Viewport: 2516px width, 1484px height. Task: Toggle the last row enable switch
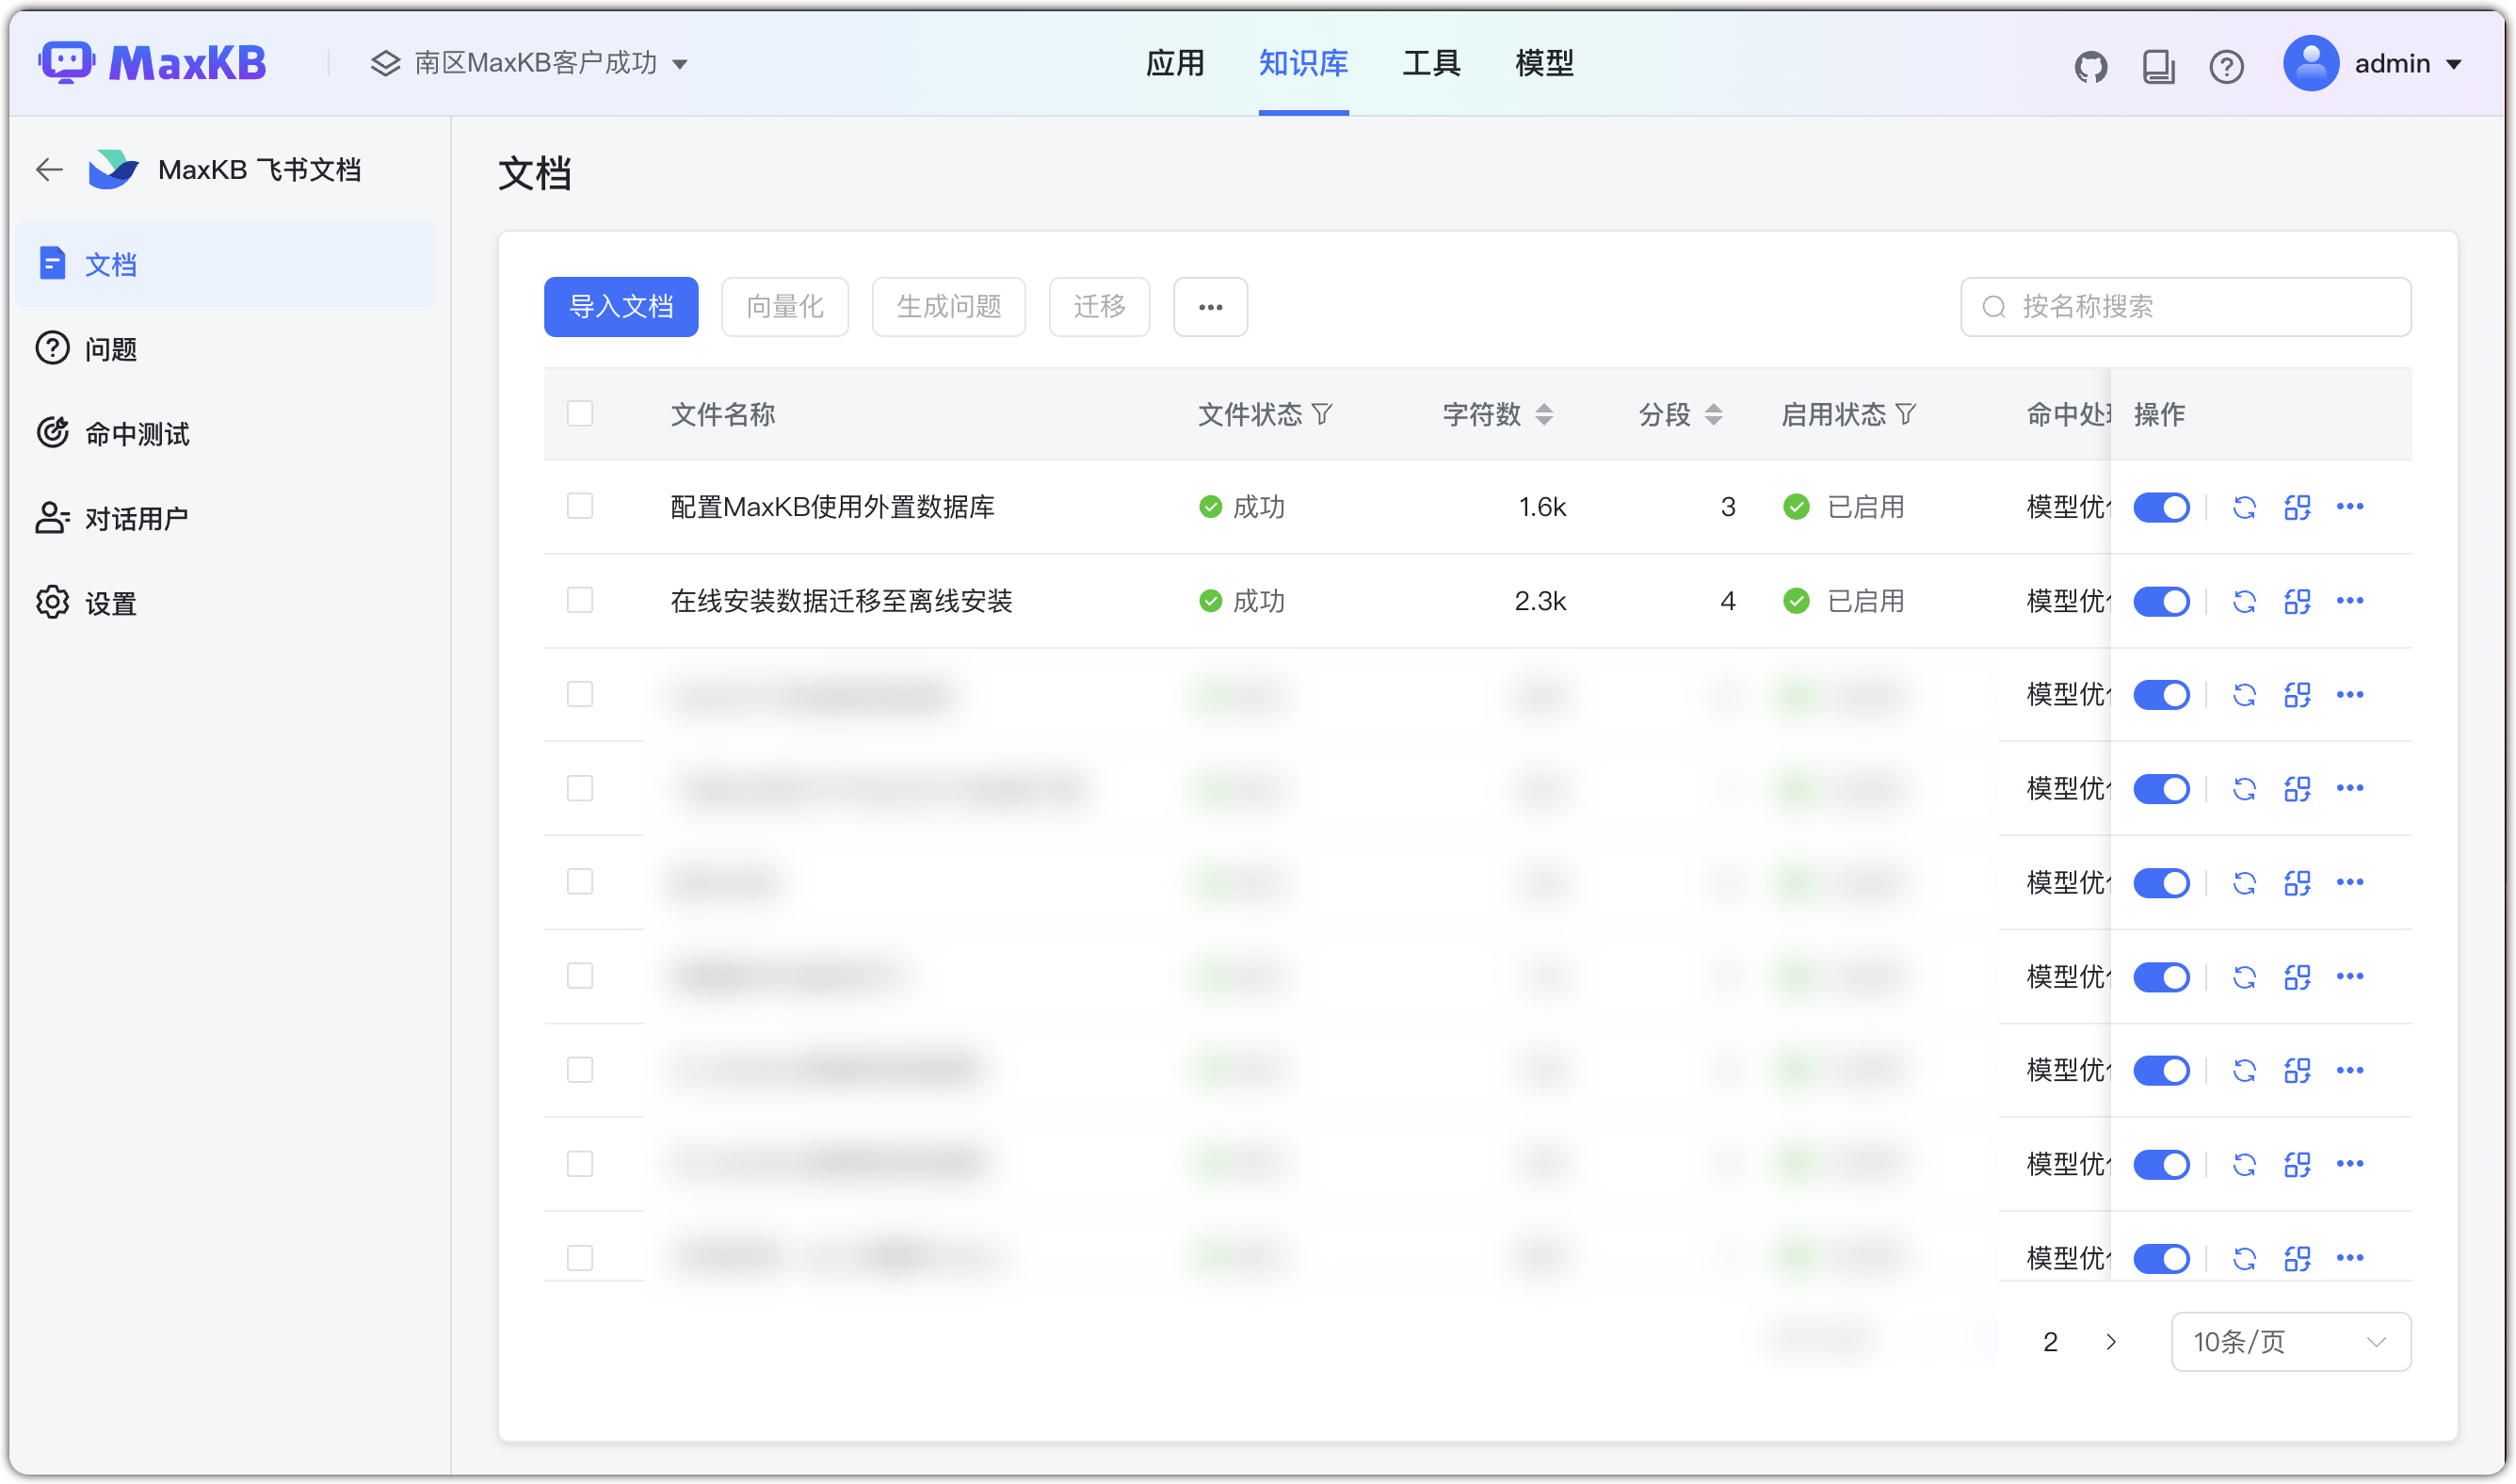(2162, 1259)
